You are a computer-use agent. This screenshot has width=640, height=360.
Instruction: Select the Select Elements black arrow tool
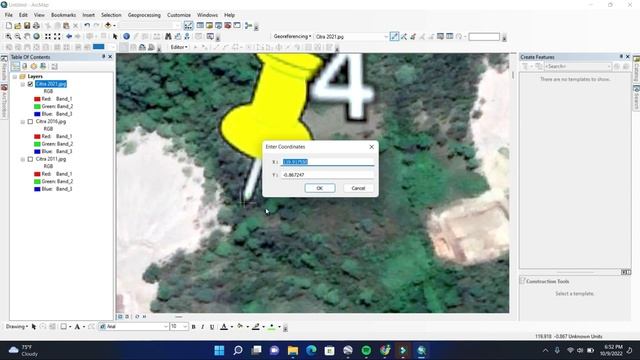pyautogui.click(x=115, y=37)
